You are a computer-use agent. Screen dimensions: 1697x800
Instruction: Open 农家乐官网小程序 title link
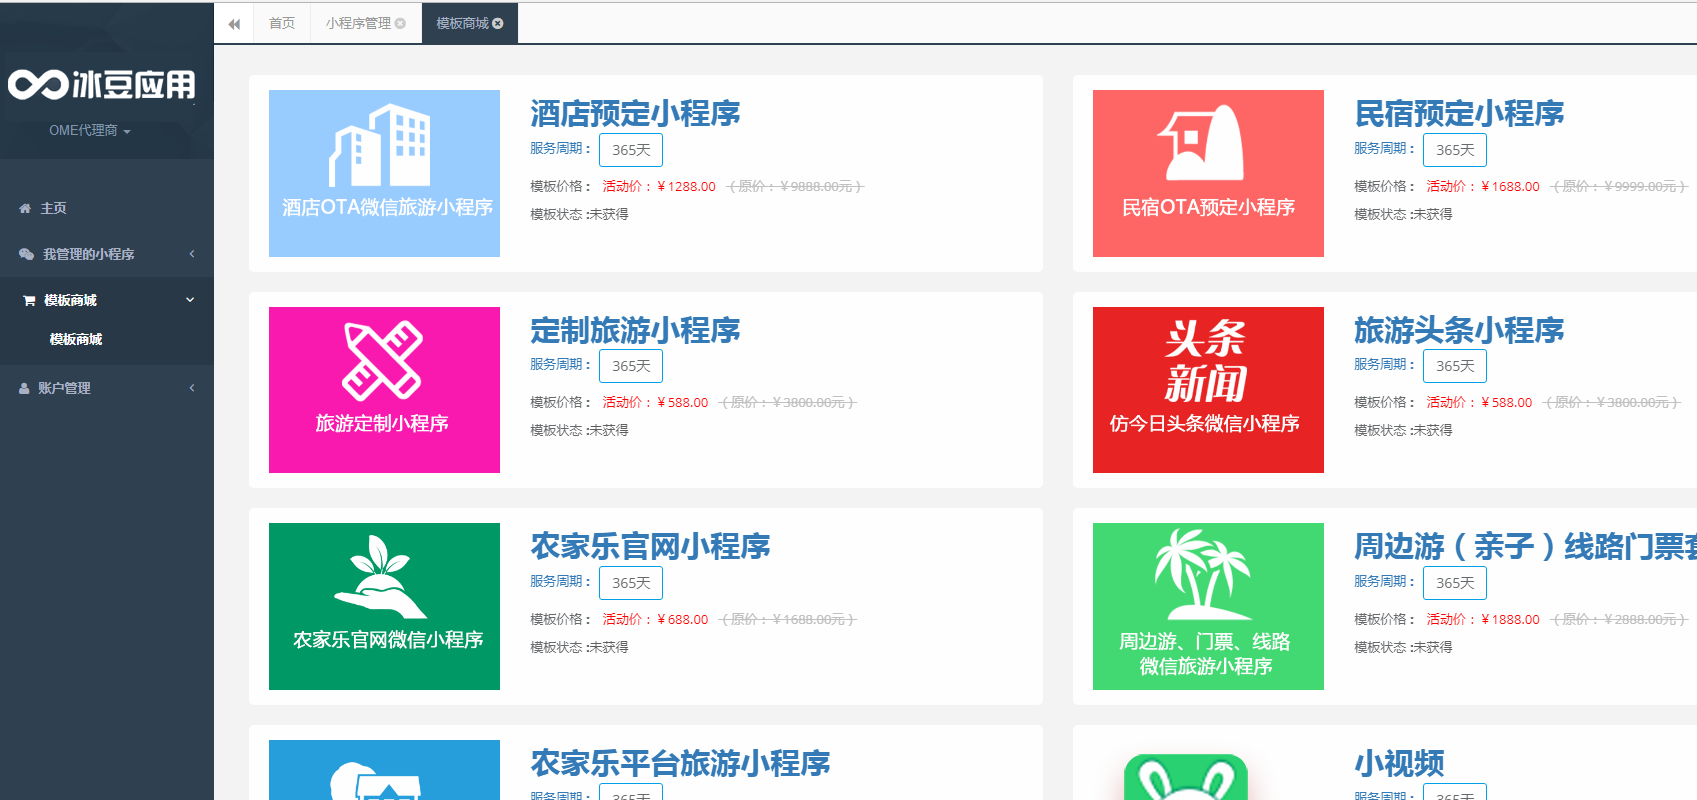point(650,546)
